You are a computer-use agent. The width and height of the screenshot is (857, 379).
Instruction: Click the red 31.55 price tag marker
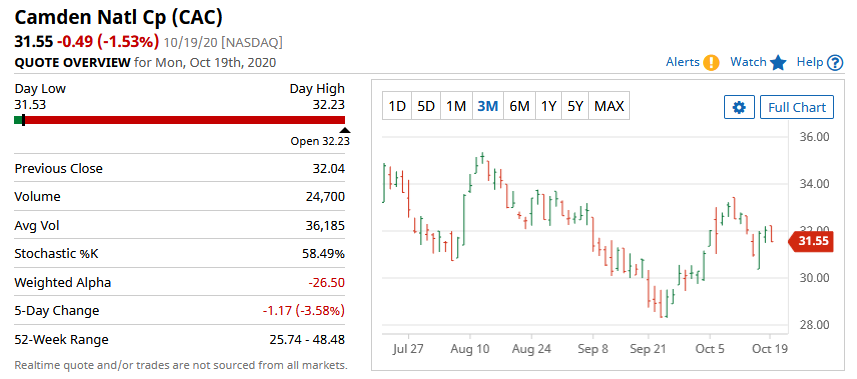pyautogui.click(x=810, y=241)
